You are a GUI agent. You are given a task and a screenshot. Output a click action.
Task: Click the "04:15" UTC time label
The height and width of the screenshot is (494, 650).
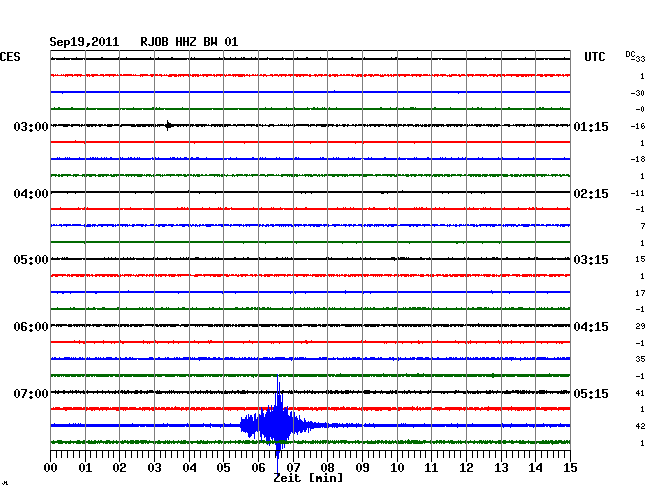[591, 327]
